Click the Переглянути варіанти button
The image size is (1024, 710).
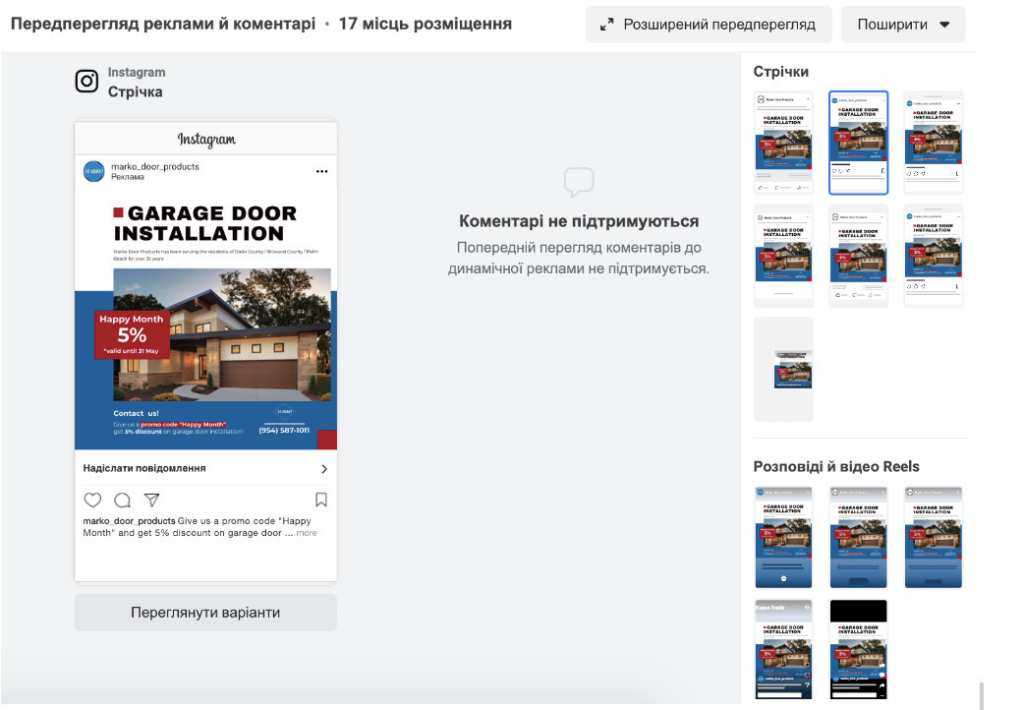[x=205, y=612]
